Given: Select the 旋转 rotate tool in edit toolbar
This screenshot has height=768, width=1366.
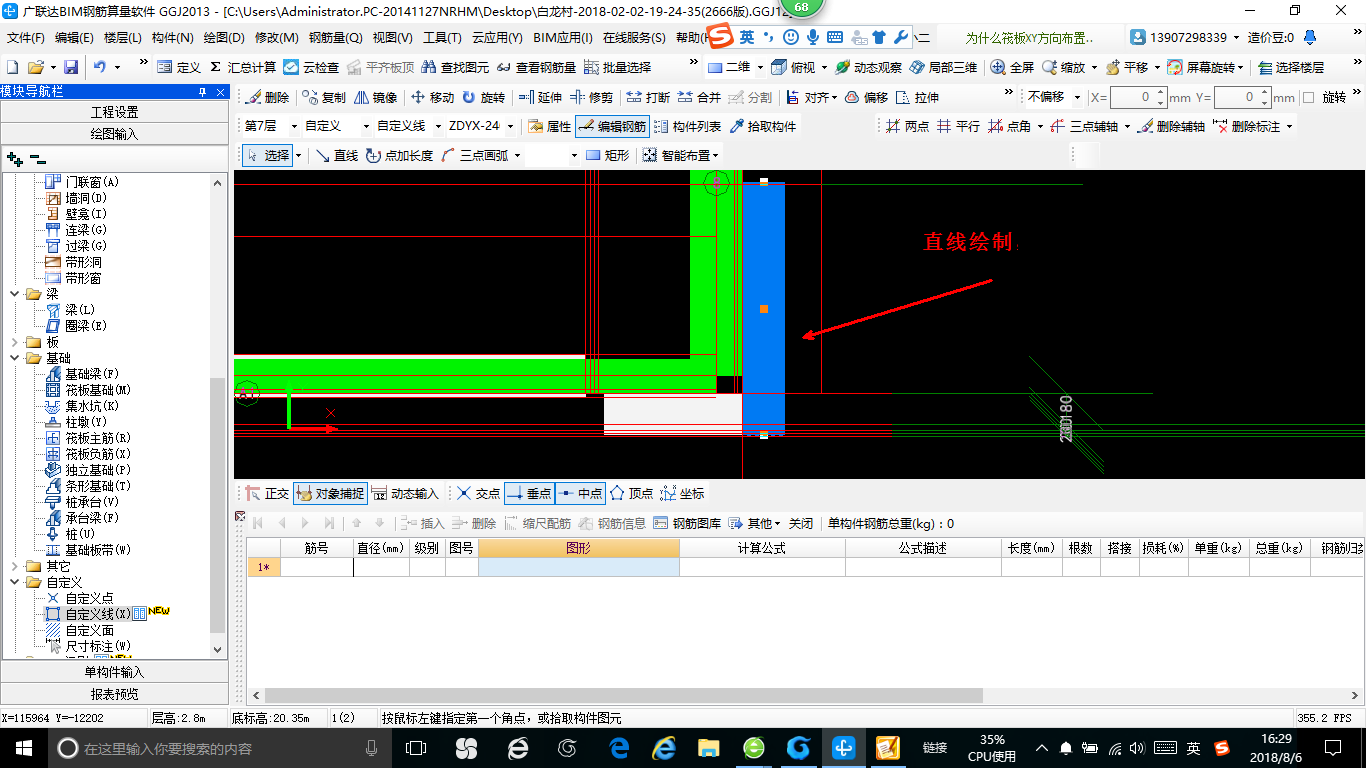Looking at the screenshot, I should pyautogui.click(x=483, y=97).
